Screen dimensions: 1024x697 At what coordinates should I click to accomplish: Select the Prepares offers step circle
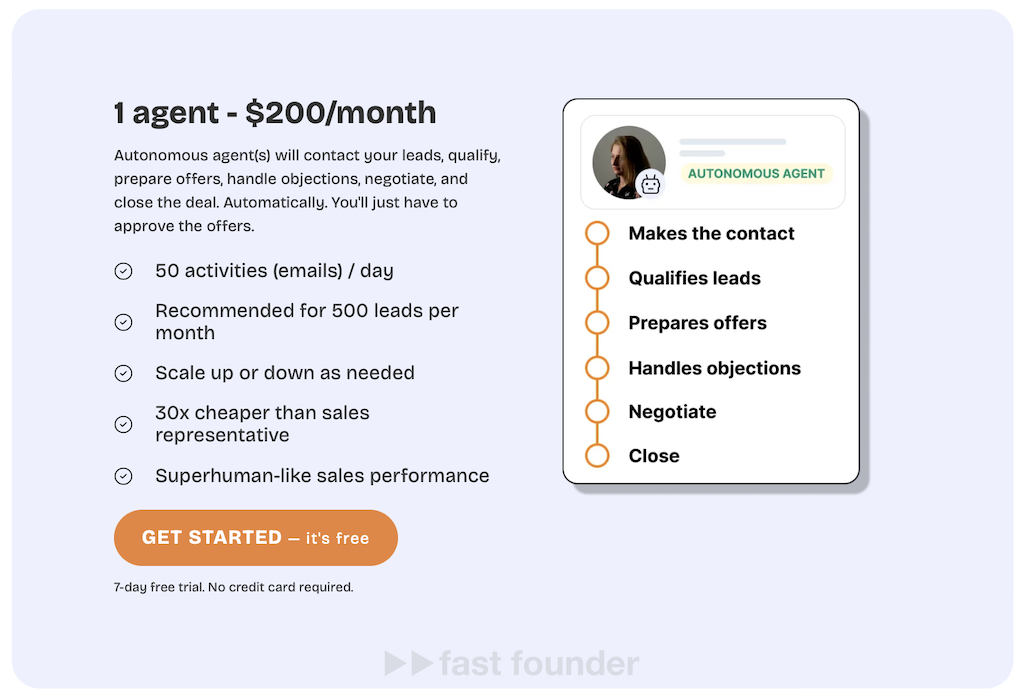coord(597,323)
